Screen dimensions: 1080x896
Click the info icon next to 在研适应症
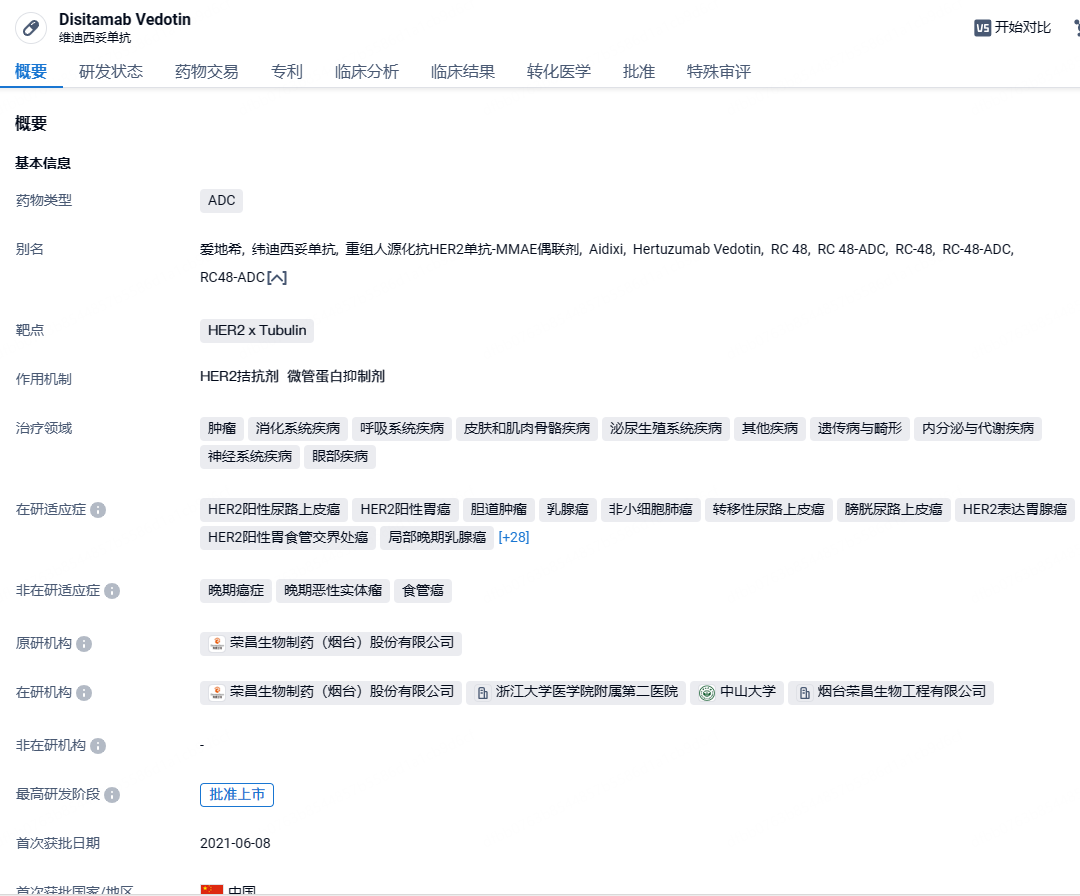tap(98, 510)
